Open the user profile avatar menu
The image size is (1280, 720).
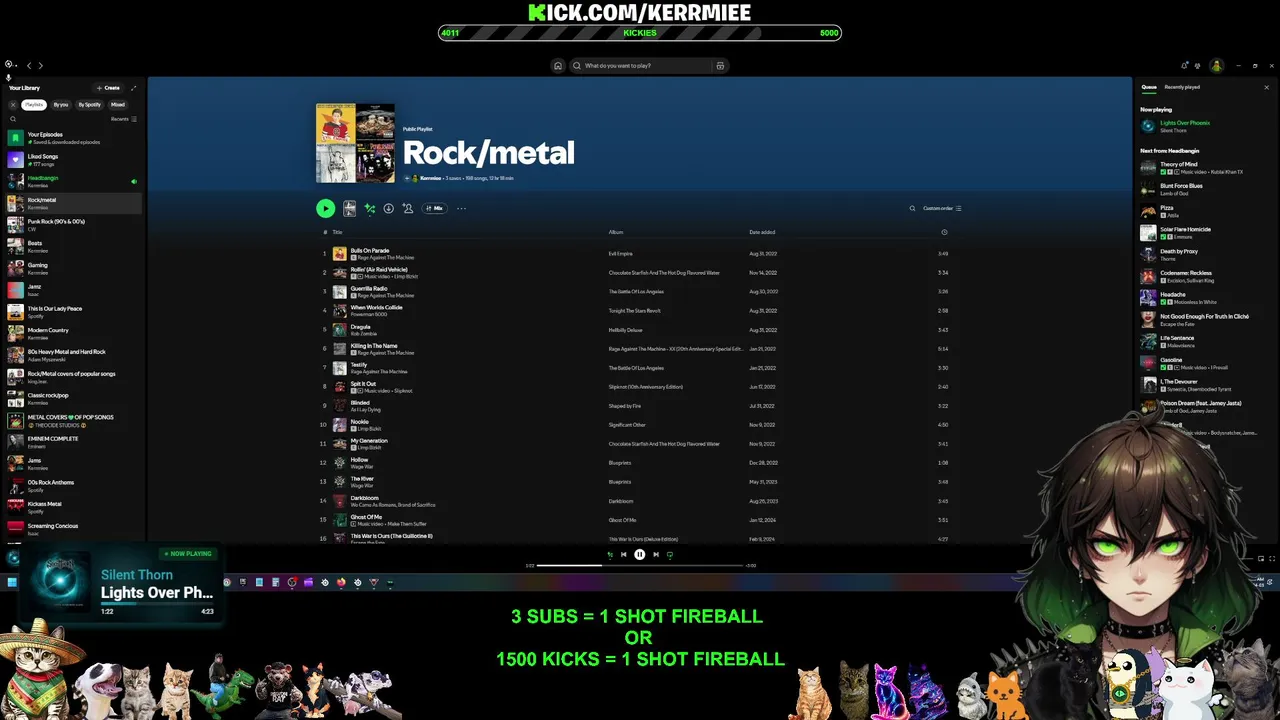[1216, 66]
